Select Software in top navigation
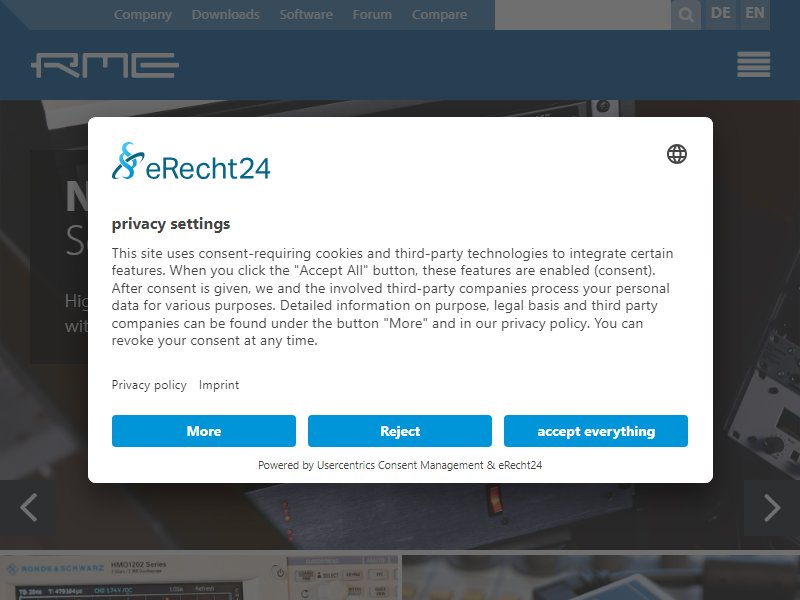800x600 pixels. [x=306, y=15]
